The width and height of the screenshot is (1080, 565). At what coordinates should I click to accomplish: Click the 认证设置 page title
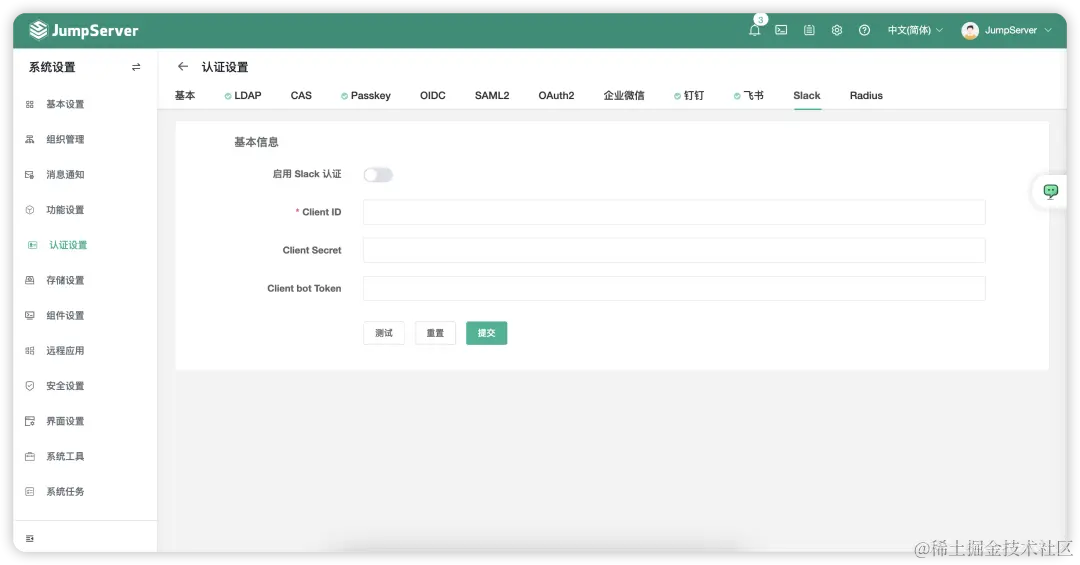coord(225,67)
